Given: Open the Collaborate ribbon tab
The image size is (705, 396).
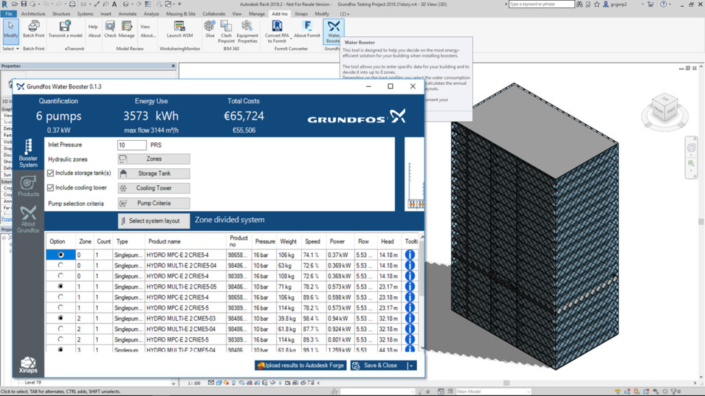Looking at the screenshot, I should coord(214,14).
